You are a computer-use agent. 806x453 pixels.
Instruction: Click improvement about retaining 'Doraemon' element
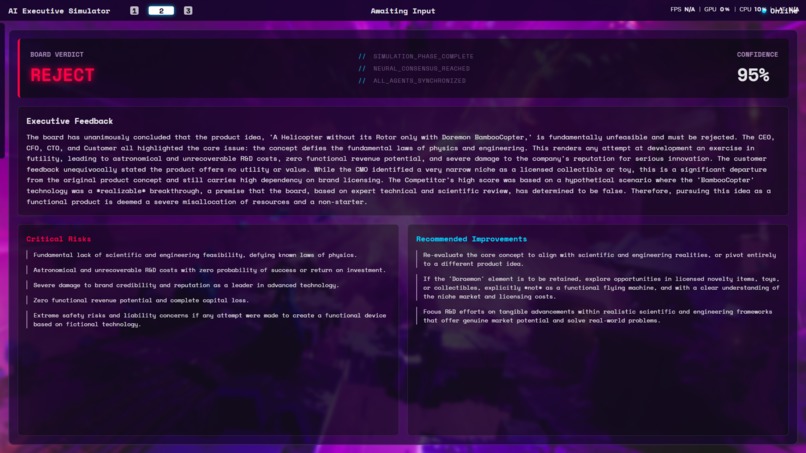pos(601,287)
